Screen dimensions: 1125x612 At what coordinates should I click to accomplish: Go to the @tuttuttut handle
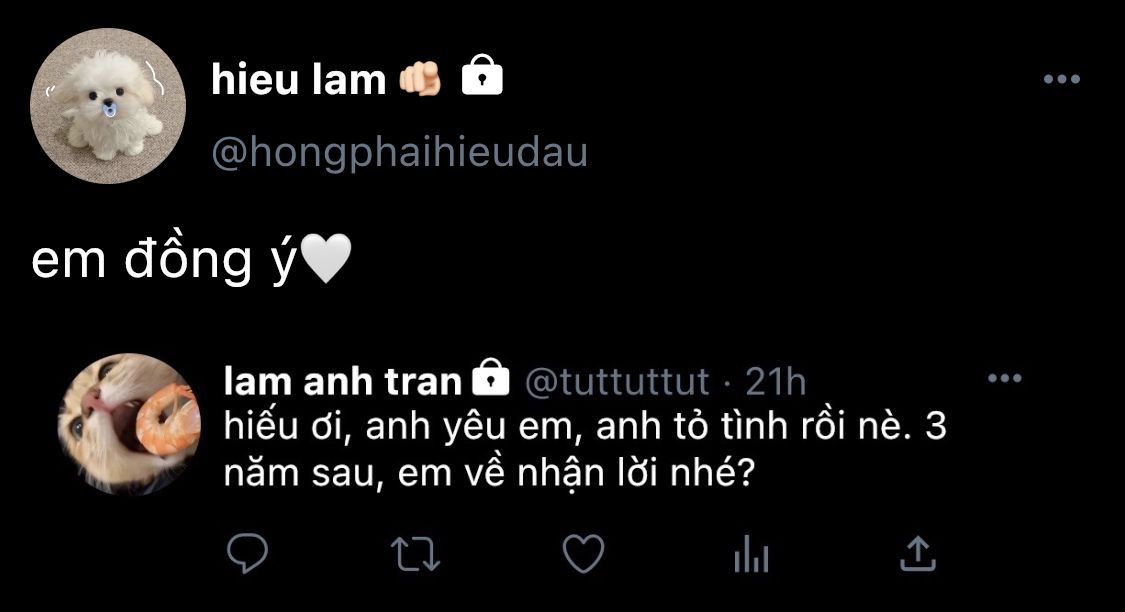(x=617, y=381)
